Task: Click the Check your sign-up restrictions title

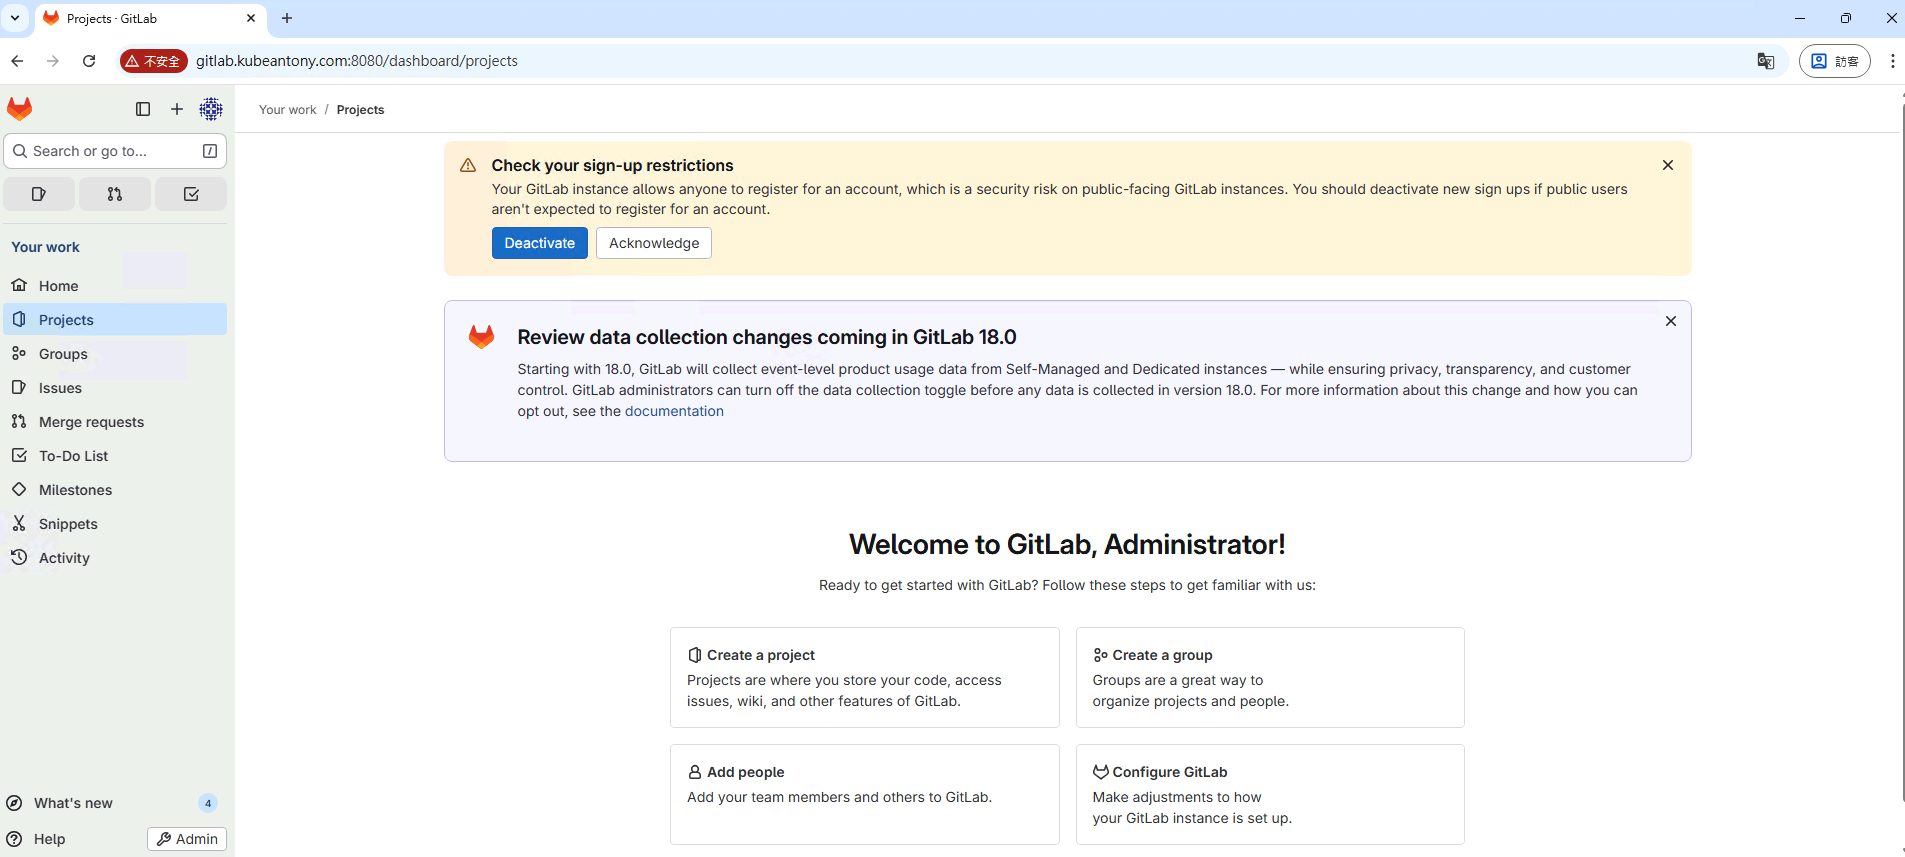Action: (612, 165)
